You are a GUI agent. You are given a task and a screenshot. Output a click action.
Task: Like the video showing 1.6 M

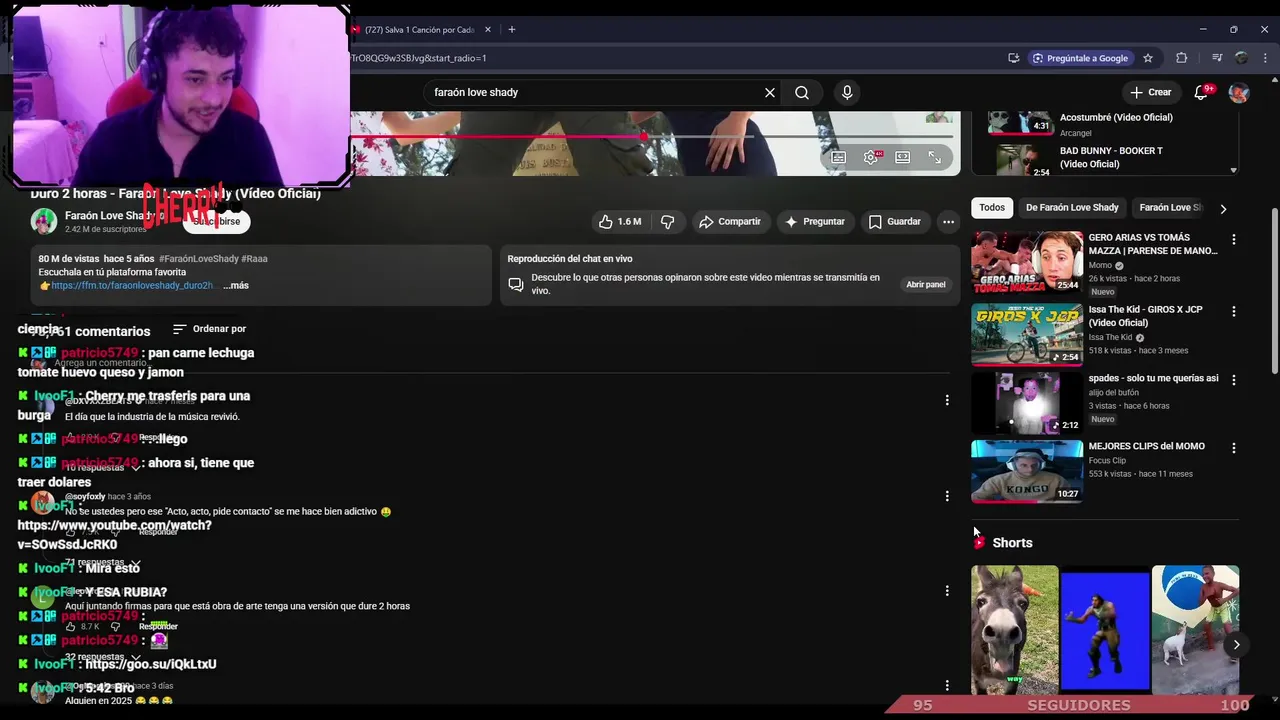click(620, 221)
